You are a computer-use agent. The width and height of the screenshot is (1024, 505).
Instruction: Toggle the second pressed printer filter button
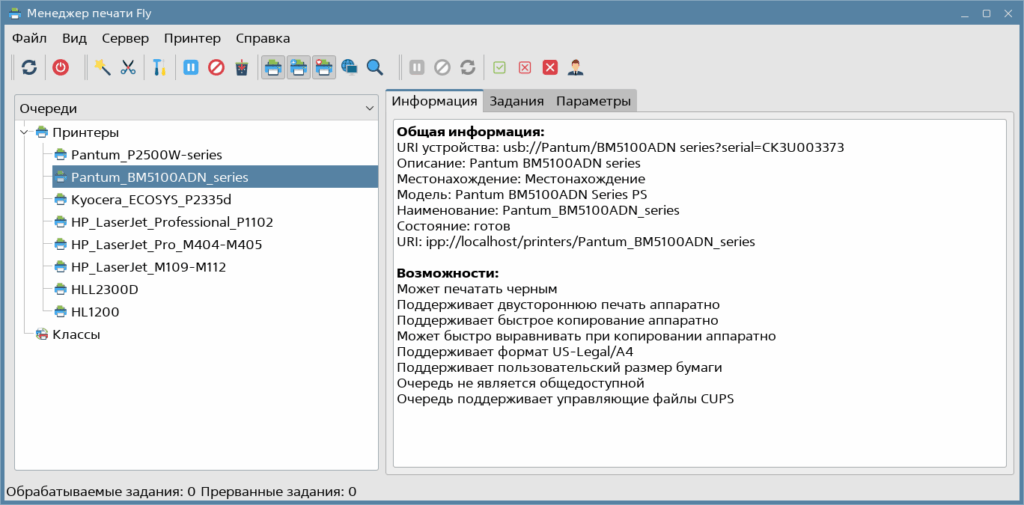pos(298,67)
